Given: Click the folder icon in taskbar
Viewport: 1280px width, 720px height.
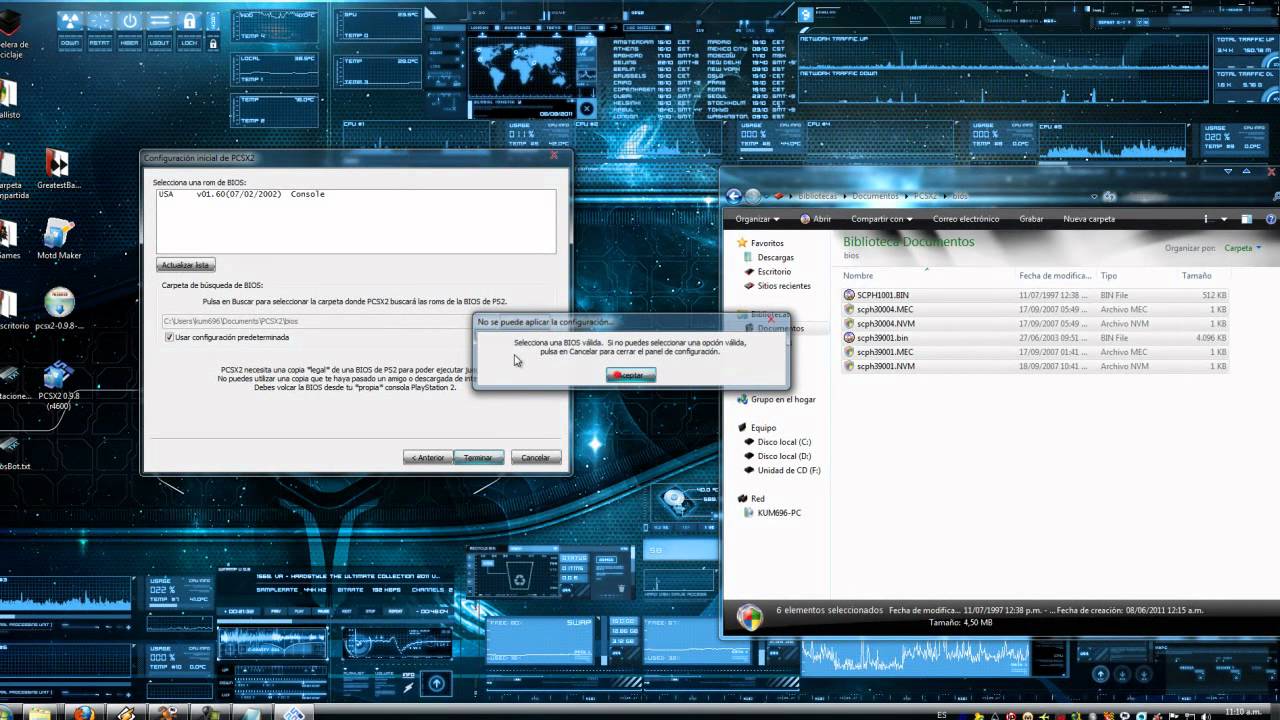Looking at the screenshot, I should pos(39,713).
